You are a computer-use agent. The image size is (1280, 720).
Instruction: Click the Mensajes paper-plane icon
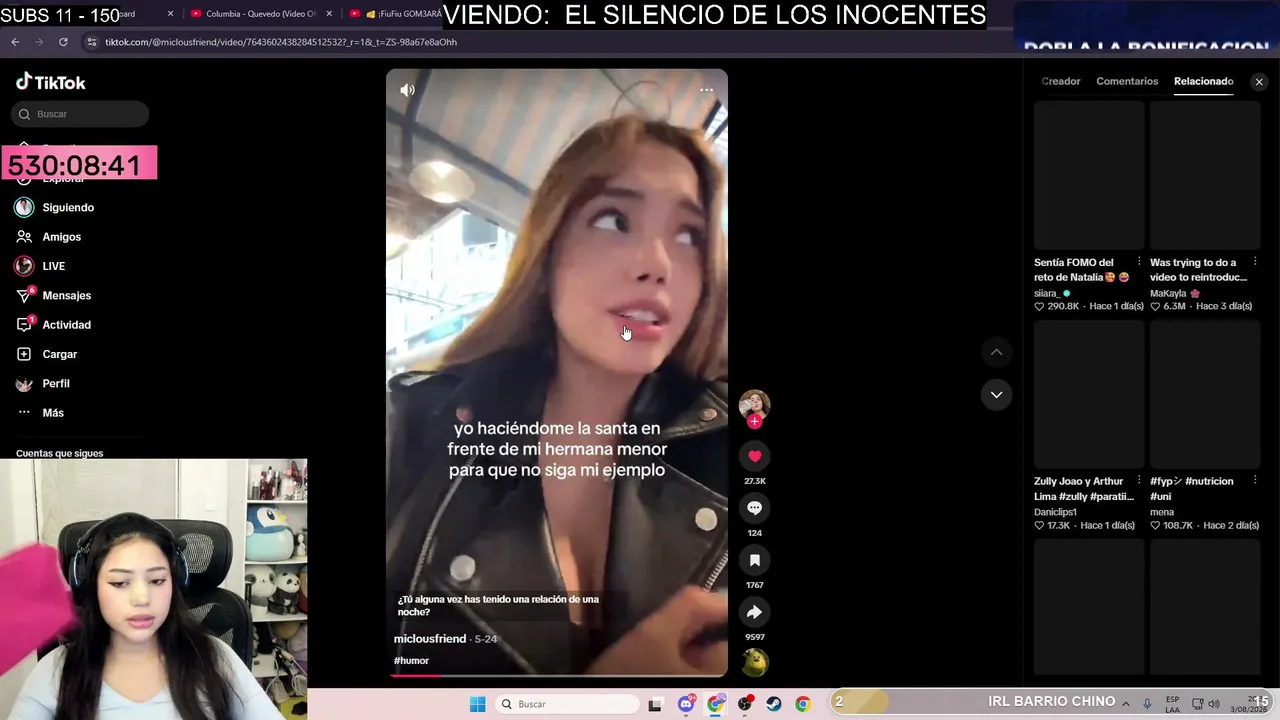24,295
